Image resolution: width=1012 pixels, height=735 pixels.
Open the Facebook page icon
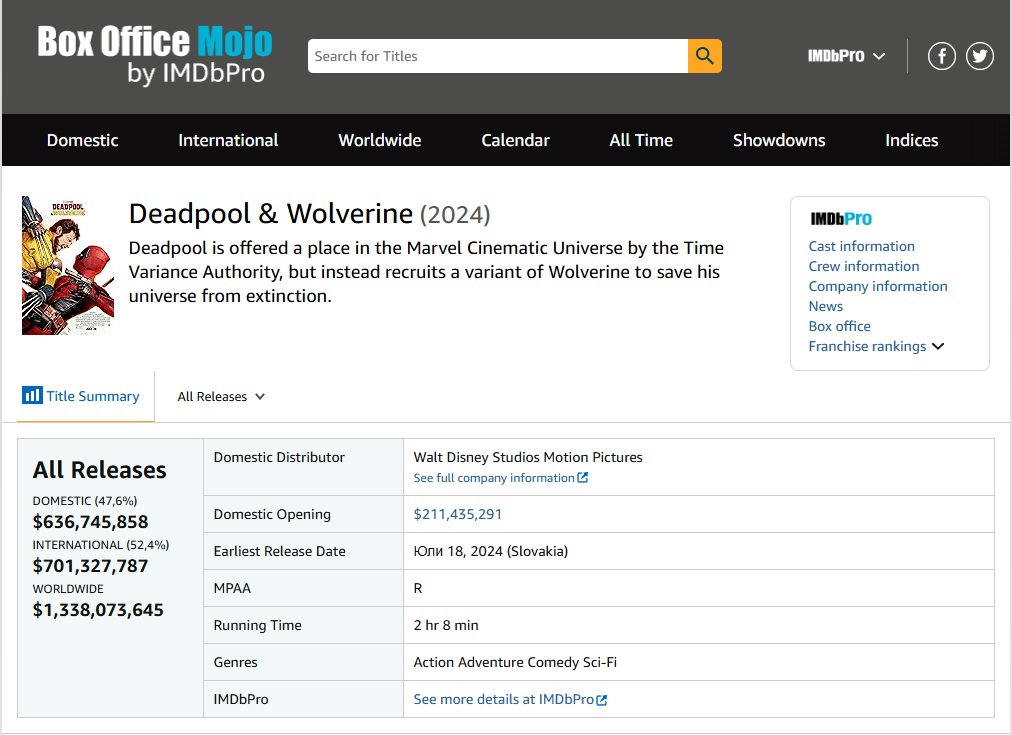tap(942, 56)
